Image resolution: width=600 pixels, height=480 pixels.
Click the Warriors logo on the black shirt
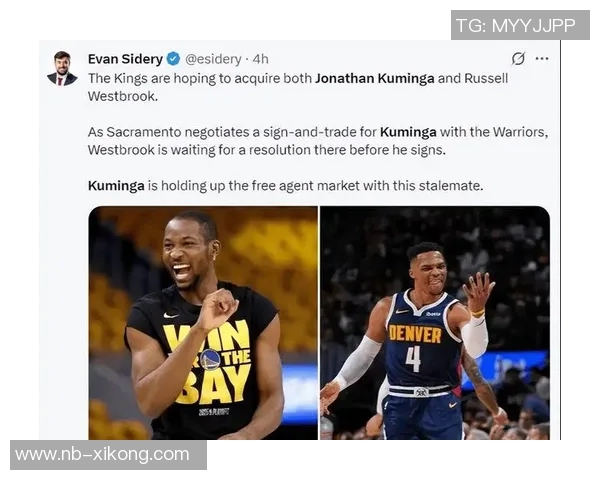[x=210, y=360]
